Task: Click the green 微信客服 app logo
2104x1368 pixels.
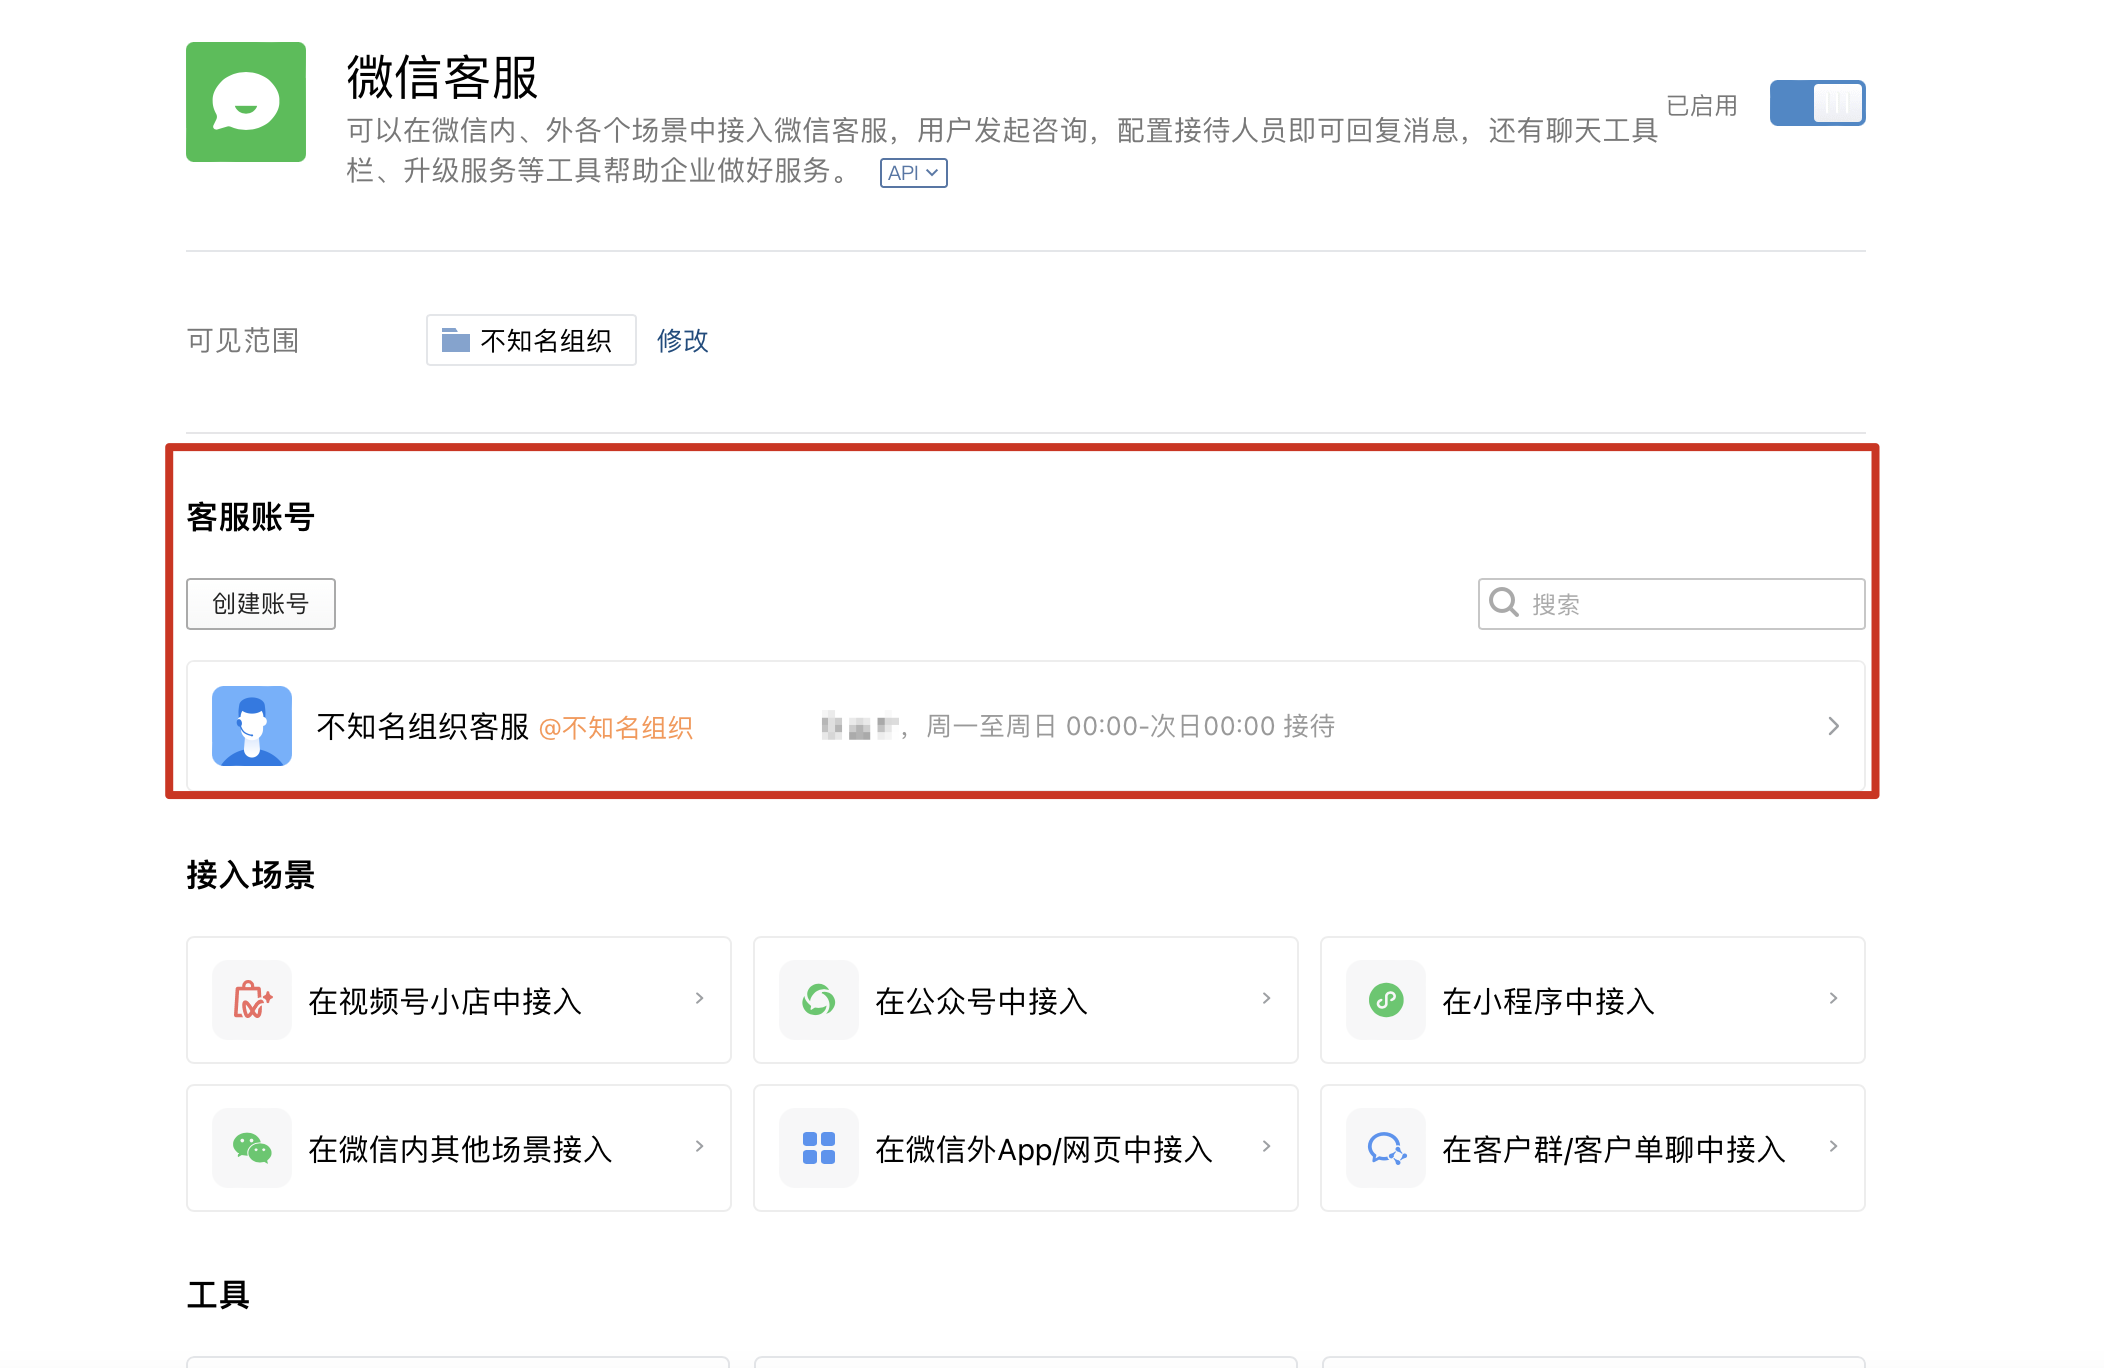Action: coord(246,102)
